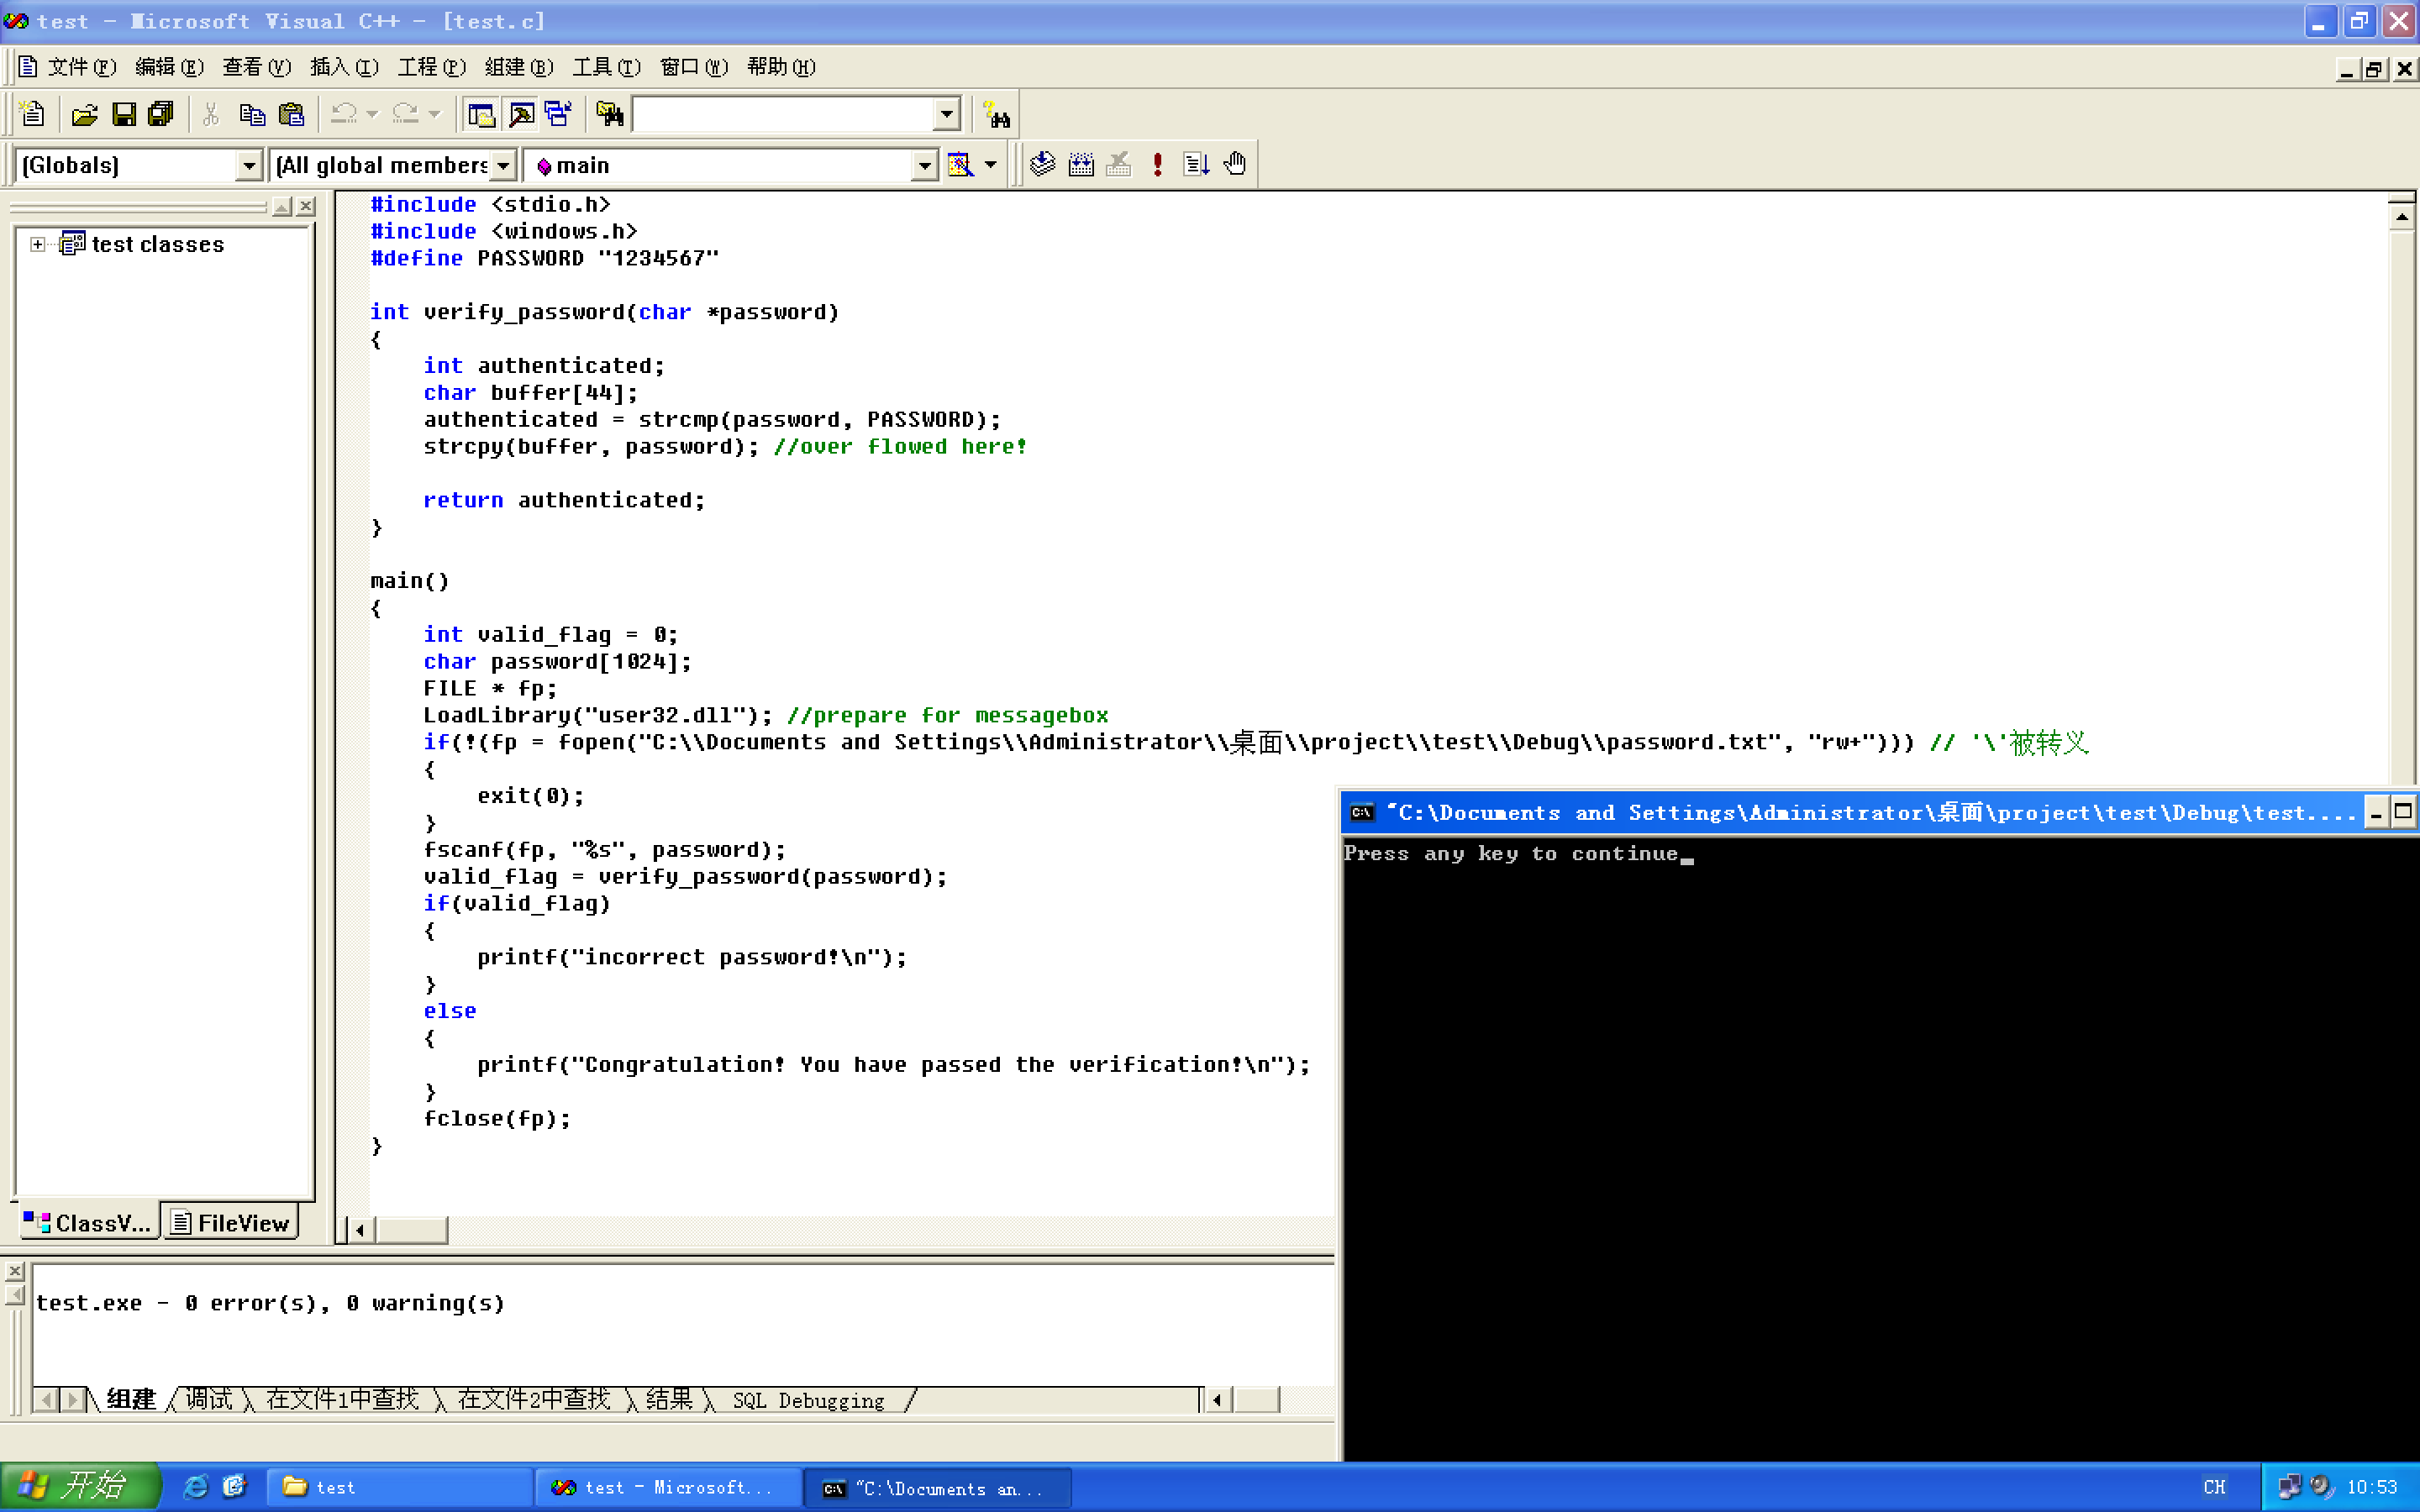Switch to the FileView tab
Screen dimensions: 2420x1512
pyautogui.click(x=231, y=1223)
